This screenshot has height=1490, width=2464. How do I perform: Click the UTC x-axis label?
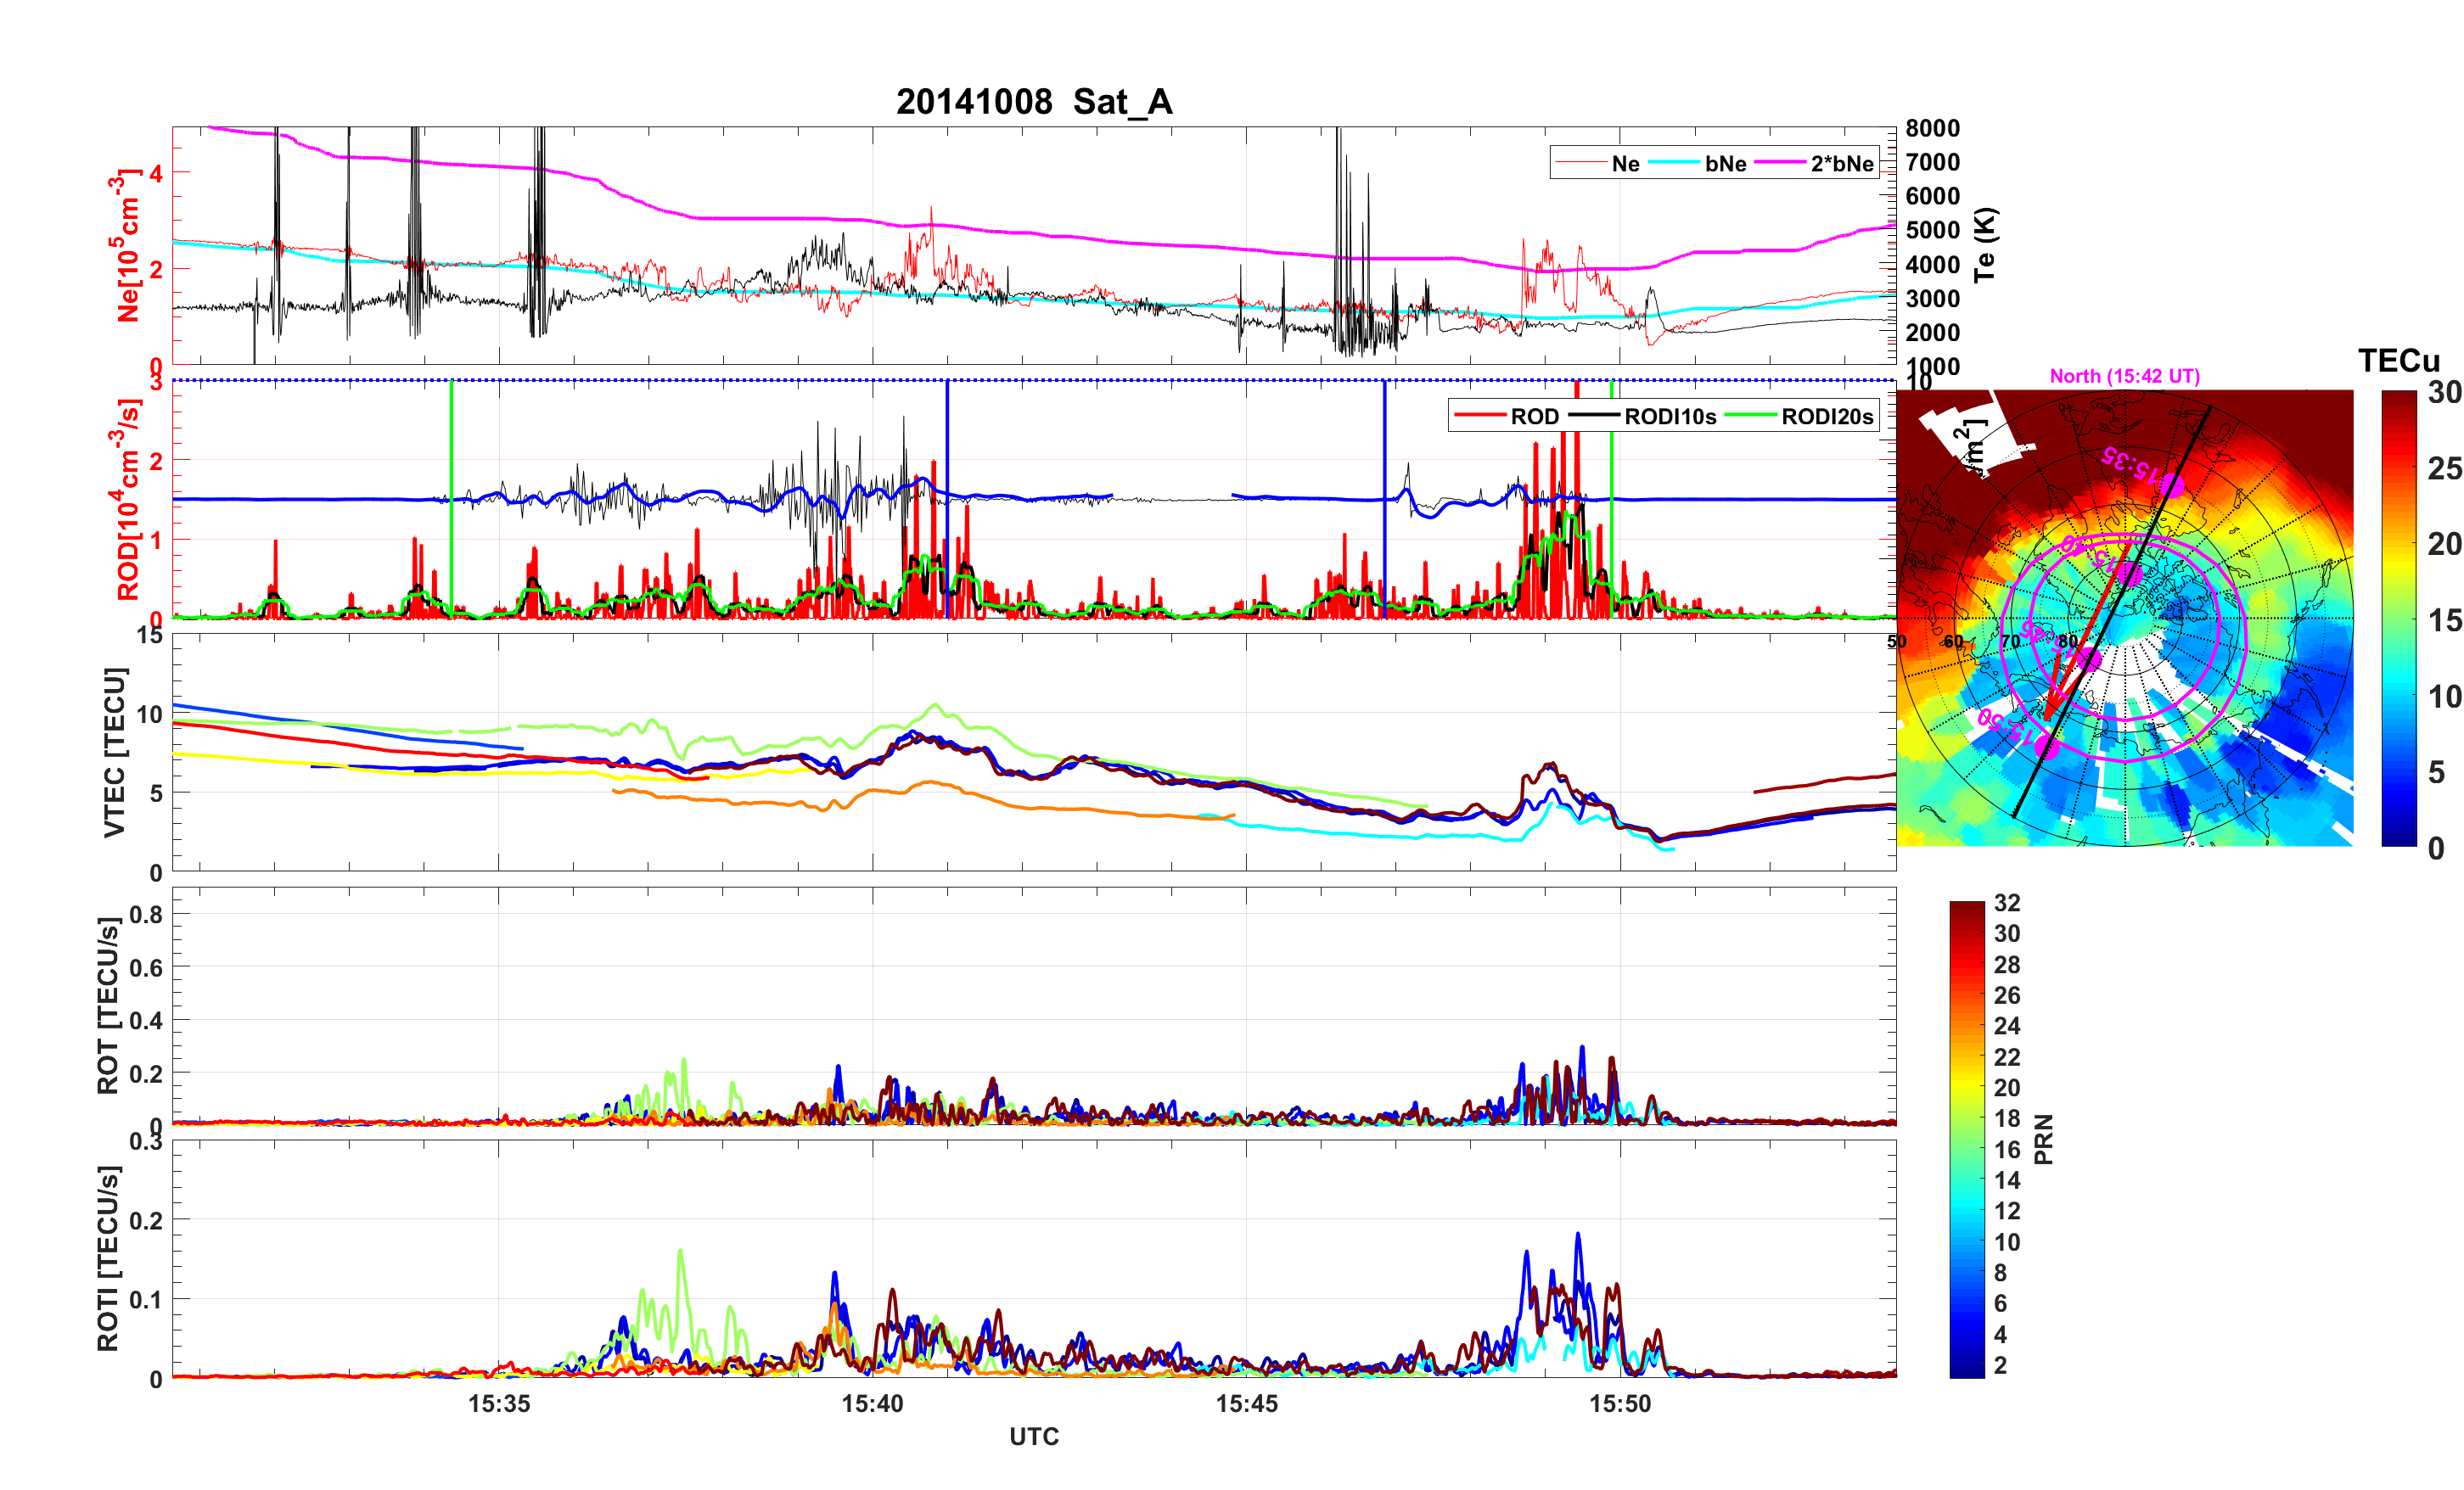point(1033,1437)
